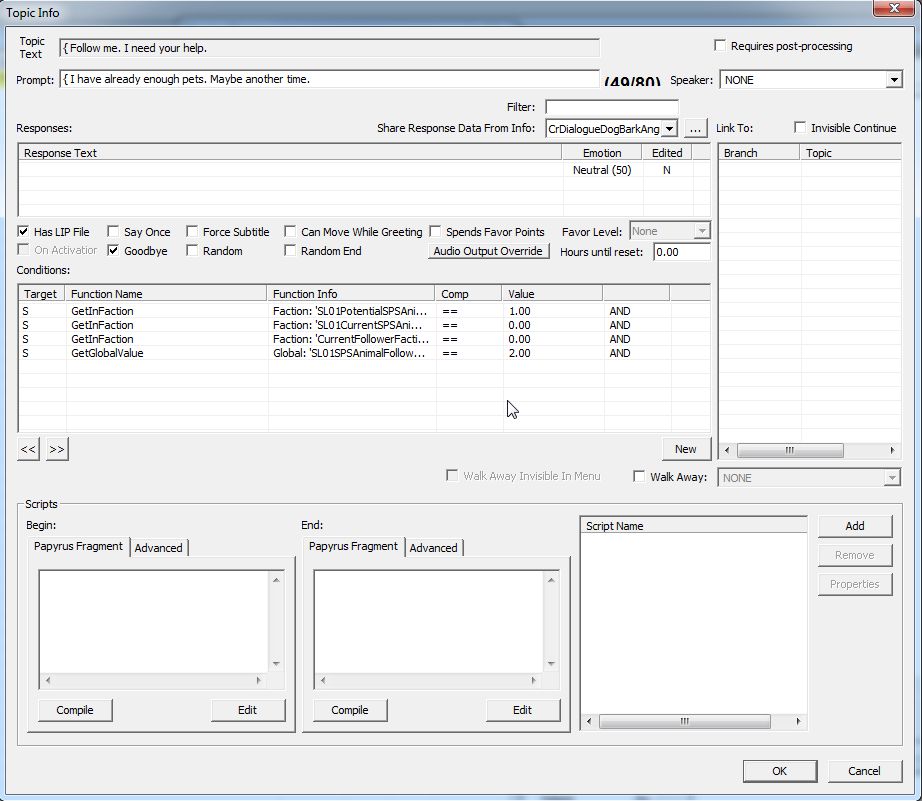Viewport: 922px width, 801px height.
Task: Click the Target column header
Action: coord(42,294)
